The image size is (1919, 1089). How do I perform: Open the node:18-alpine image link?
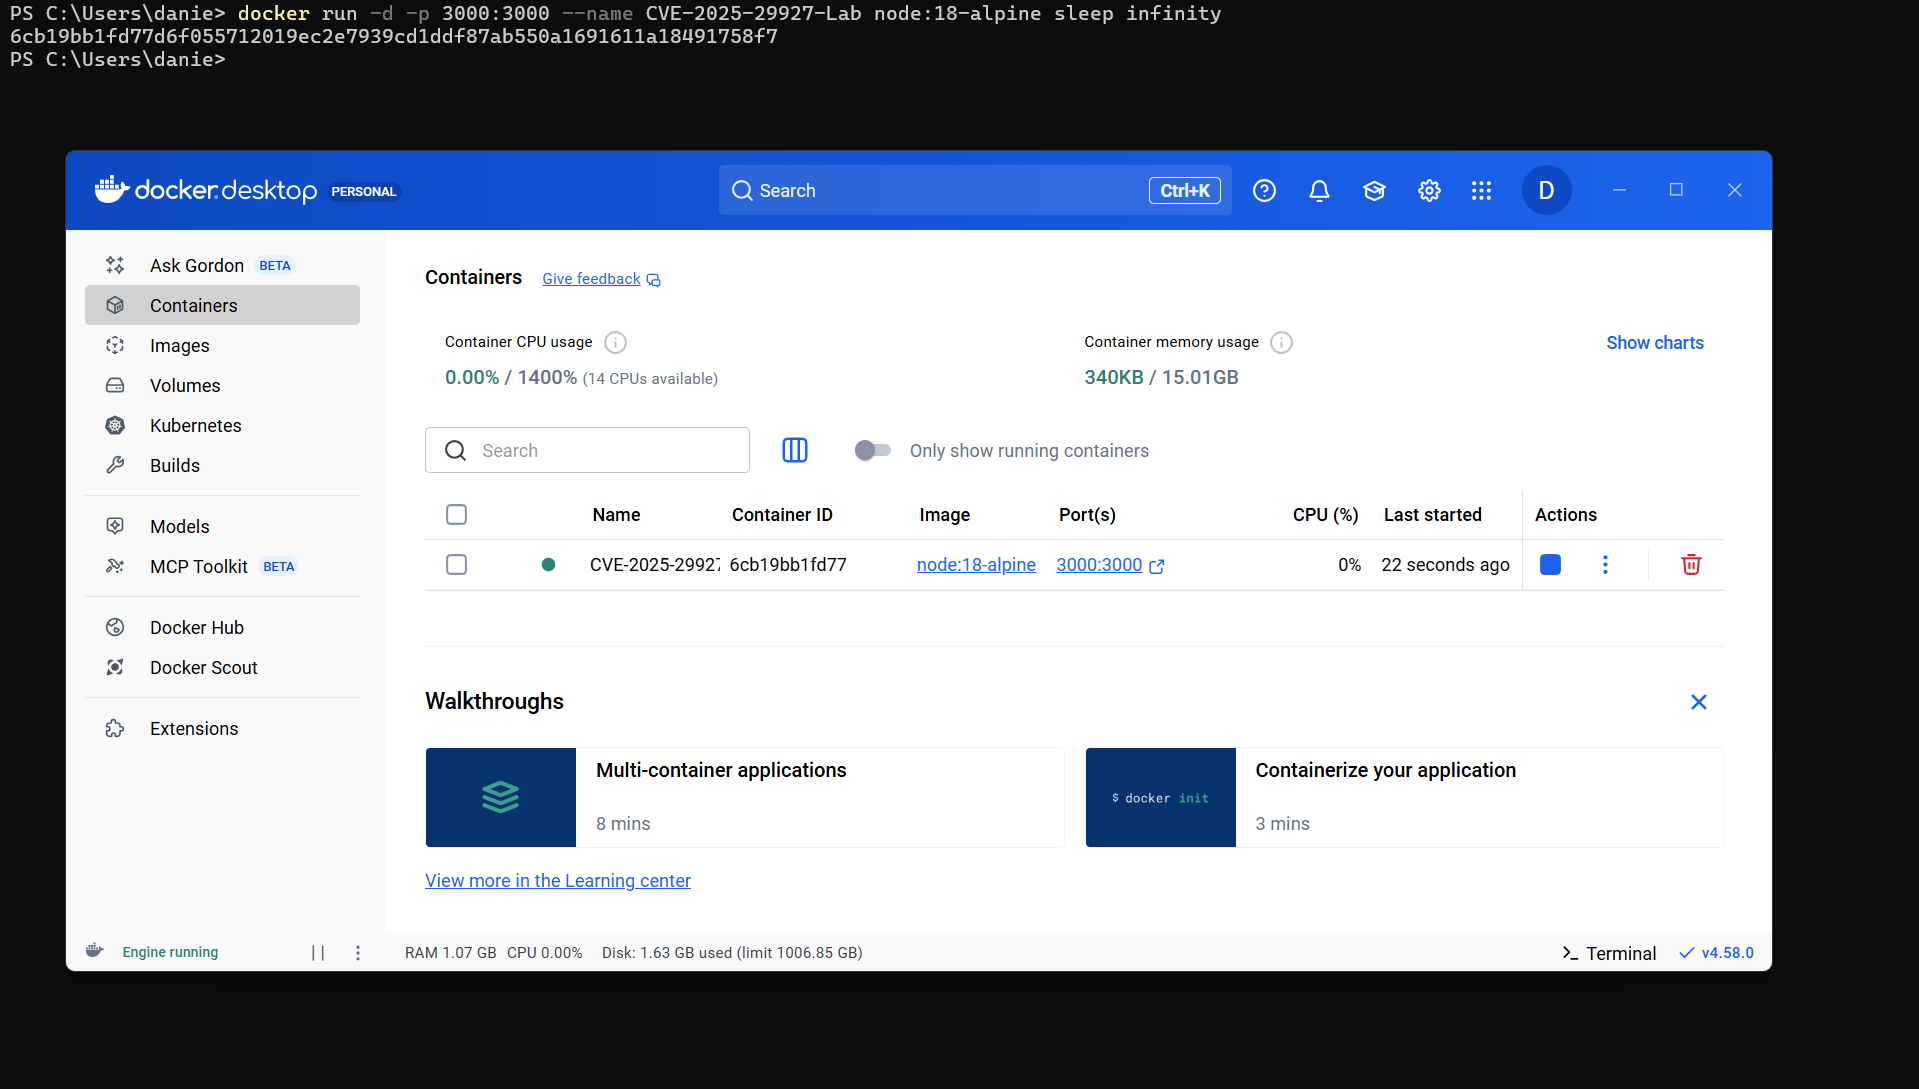[976, 565]
